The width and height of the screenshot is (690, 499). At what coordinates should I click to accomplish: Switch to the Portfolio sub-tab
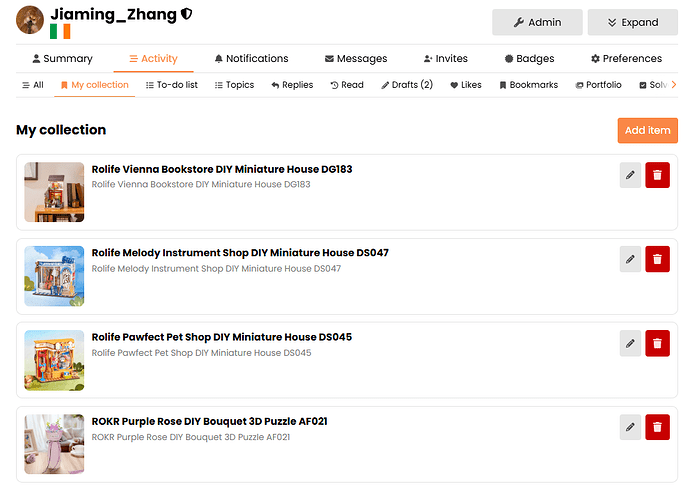[x=598, y=85]
